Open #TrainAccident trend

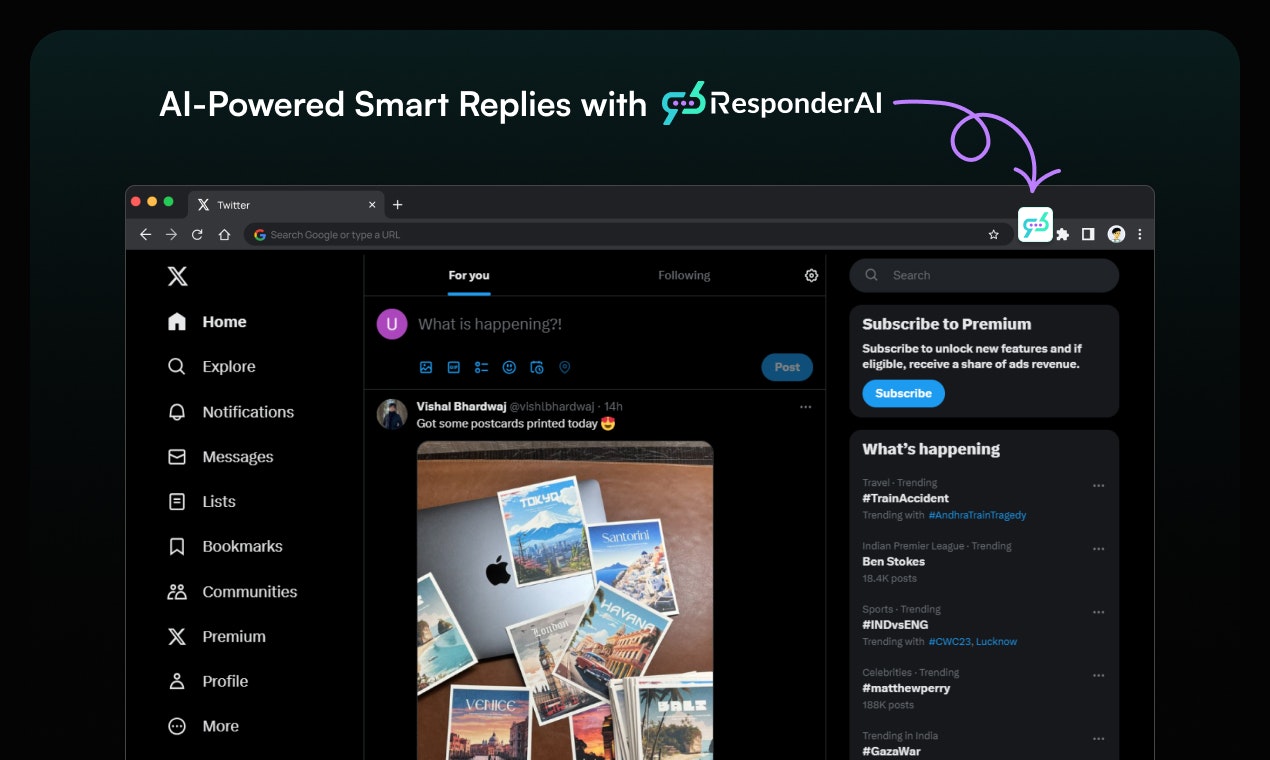[x=906, y=498]
